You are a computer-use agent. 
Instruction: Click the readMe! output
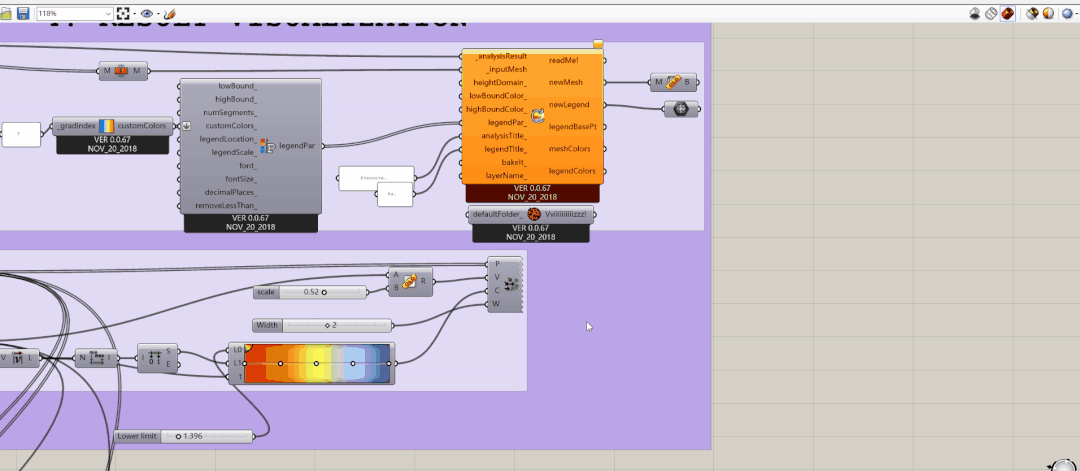(564, 61)
